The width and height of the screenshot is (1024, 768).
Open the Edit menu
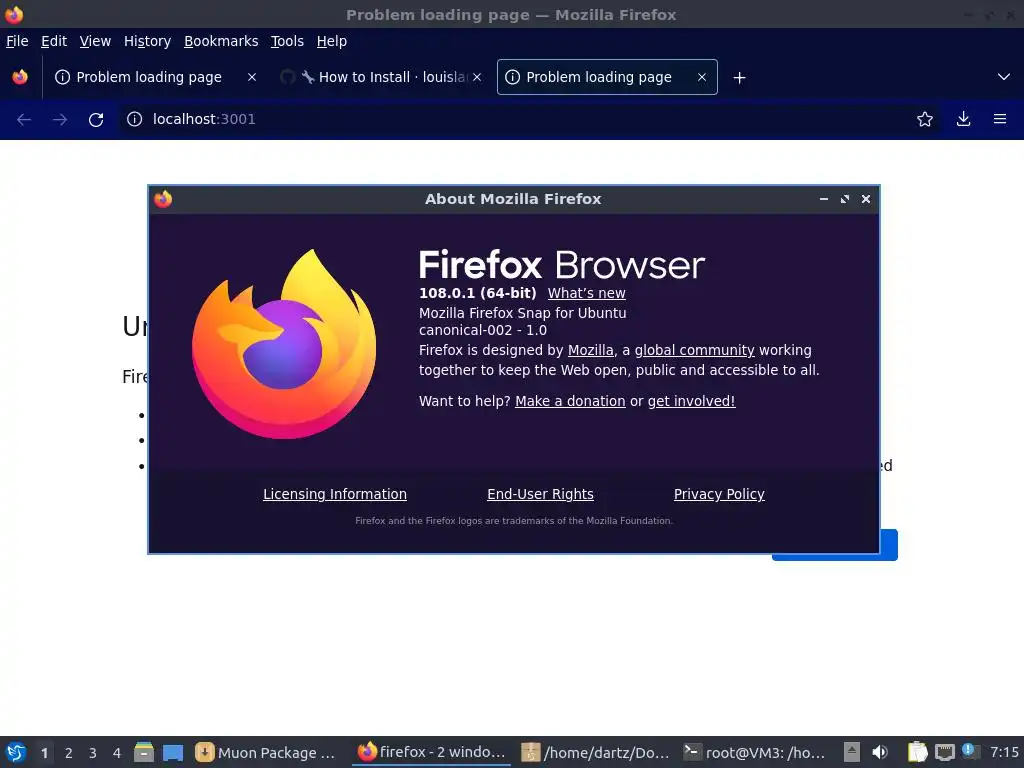(x=54, y=41)
